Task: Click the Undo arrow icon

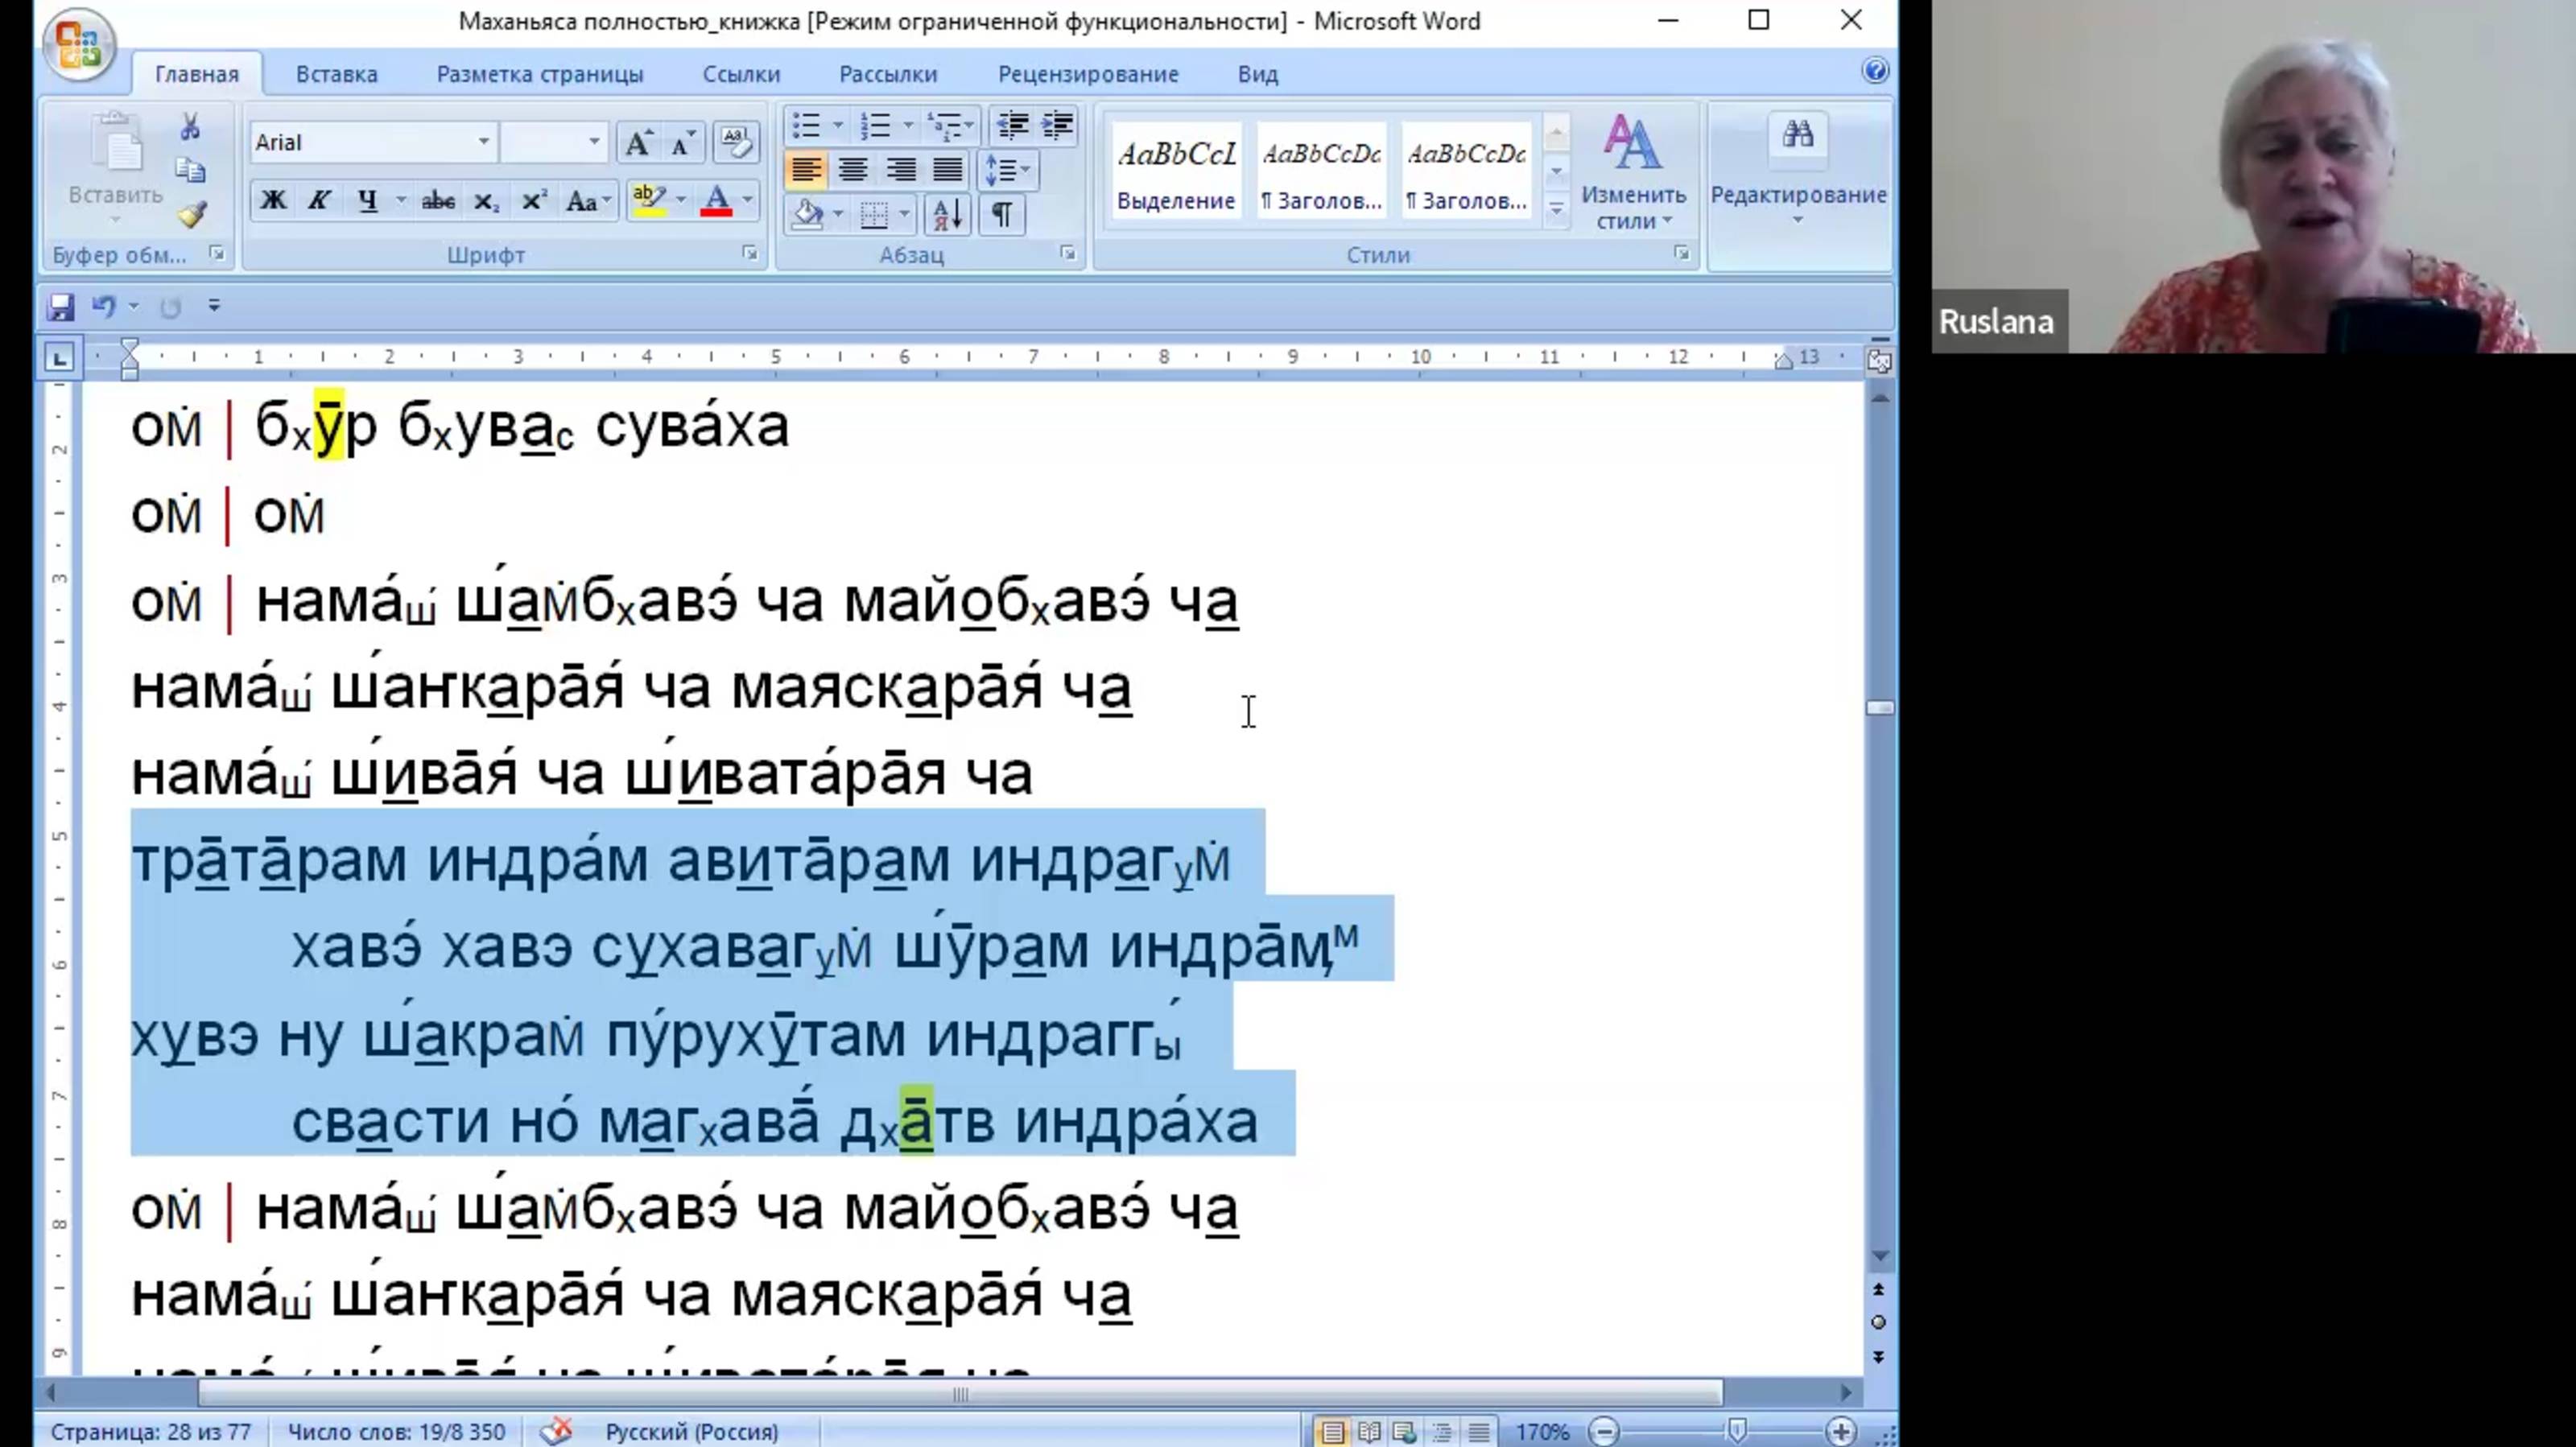Action: [103, 307]
